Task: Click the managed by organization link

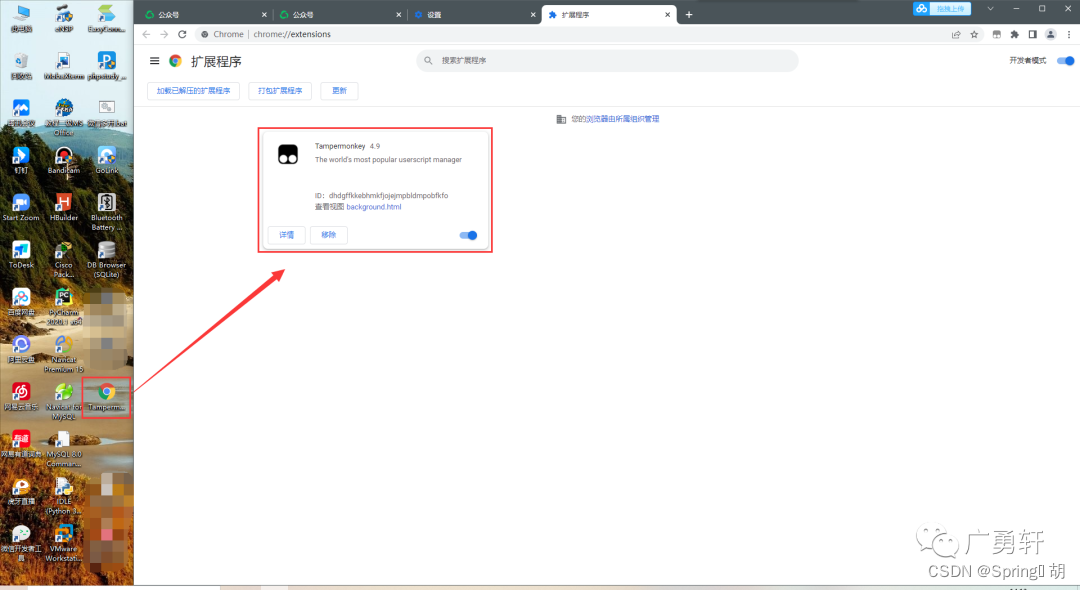Action: 622,119
